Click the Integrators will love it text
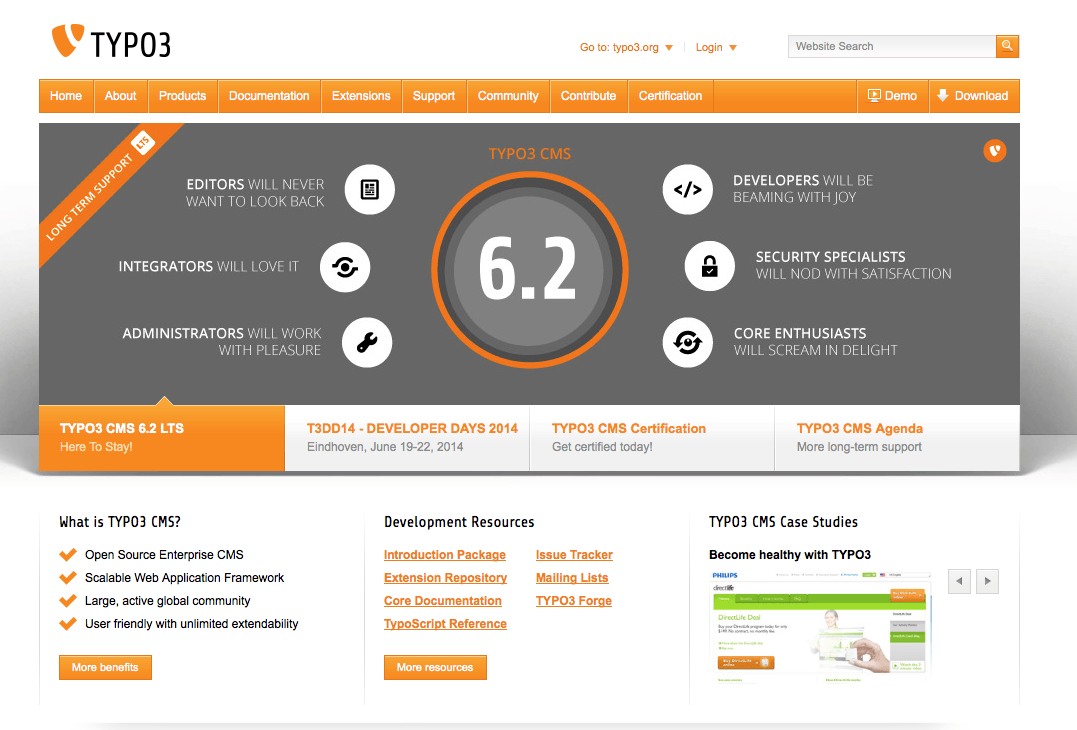The height and width of the screenshot is (730, 1077). click(208, 266)
